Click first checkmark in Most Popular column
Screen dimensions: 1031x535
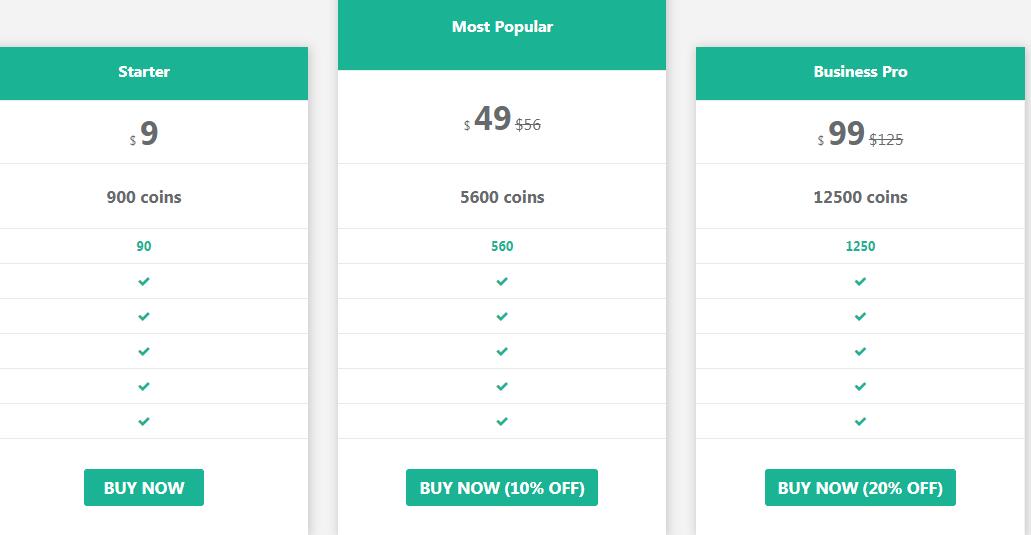tap(502, 281)
